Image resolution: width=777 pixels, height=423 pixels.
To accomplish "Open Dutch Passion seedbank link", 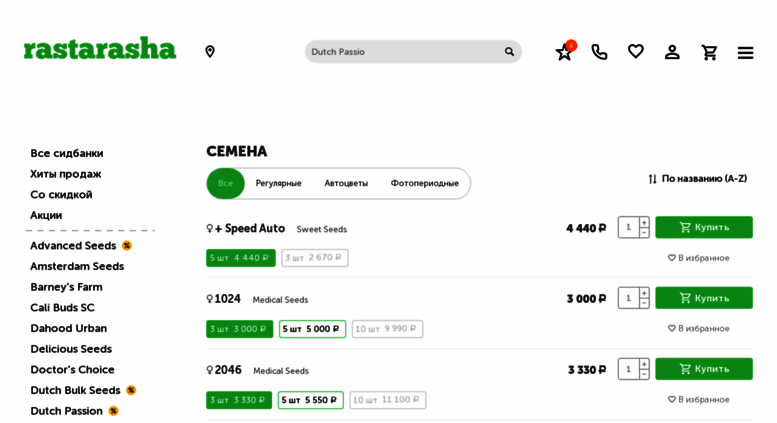I will [x=66, y=411].
